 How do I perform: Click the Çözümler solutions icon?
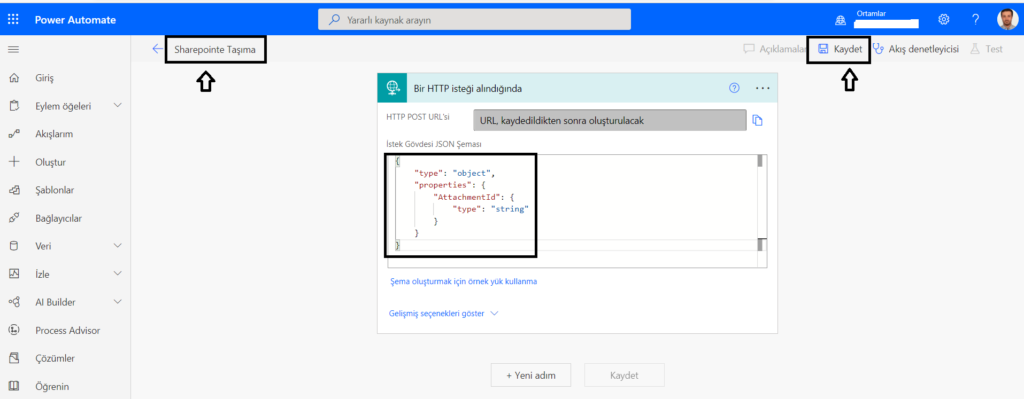[x=13, y=358]
